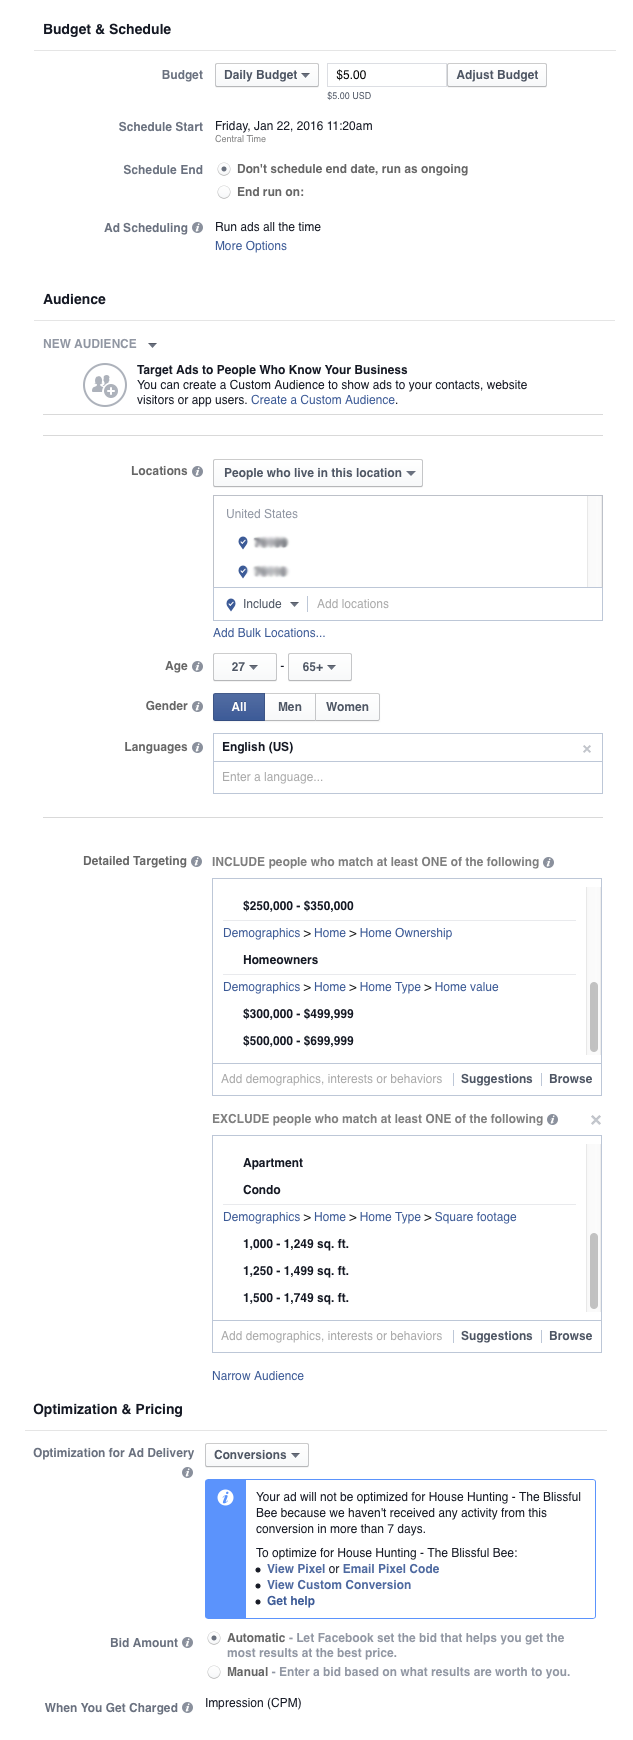This screenshot has width=633, height=1740.
Task: Click the info icon beside Languages label
Action: [197, 748]
